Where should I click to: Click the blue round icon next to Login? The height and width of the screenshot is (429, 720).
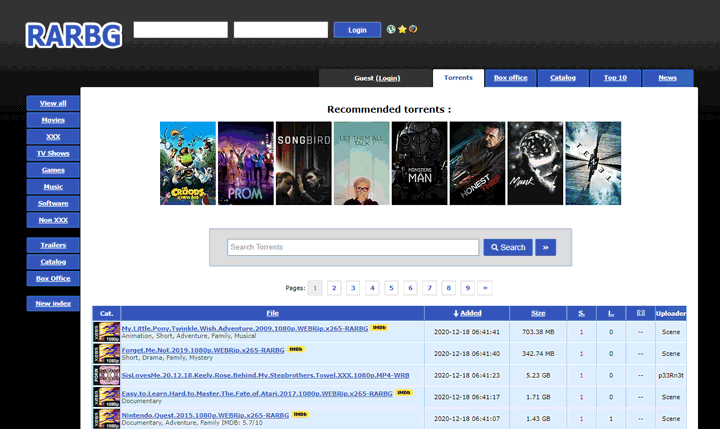pos(391,29)
